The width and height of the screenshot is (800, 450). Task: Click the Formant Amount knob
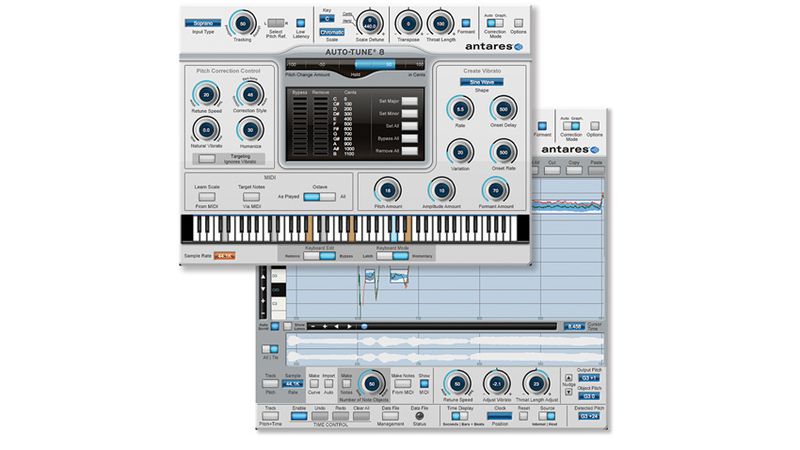[x=495, y=191]
